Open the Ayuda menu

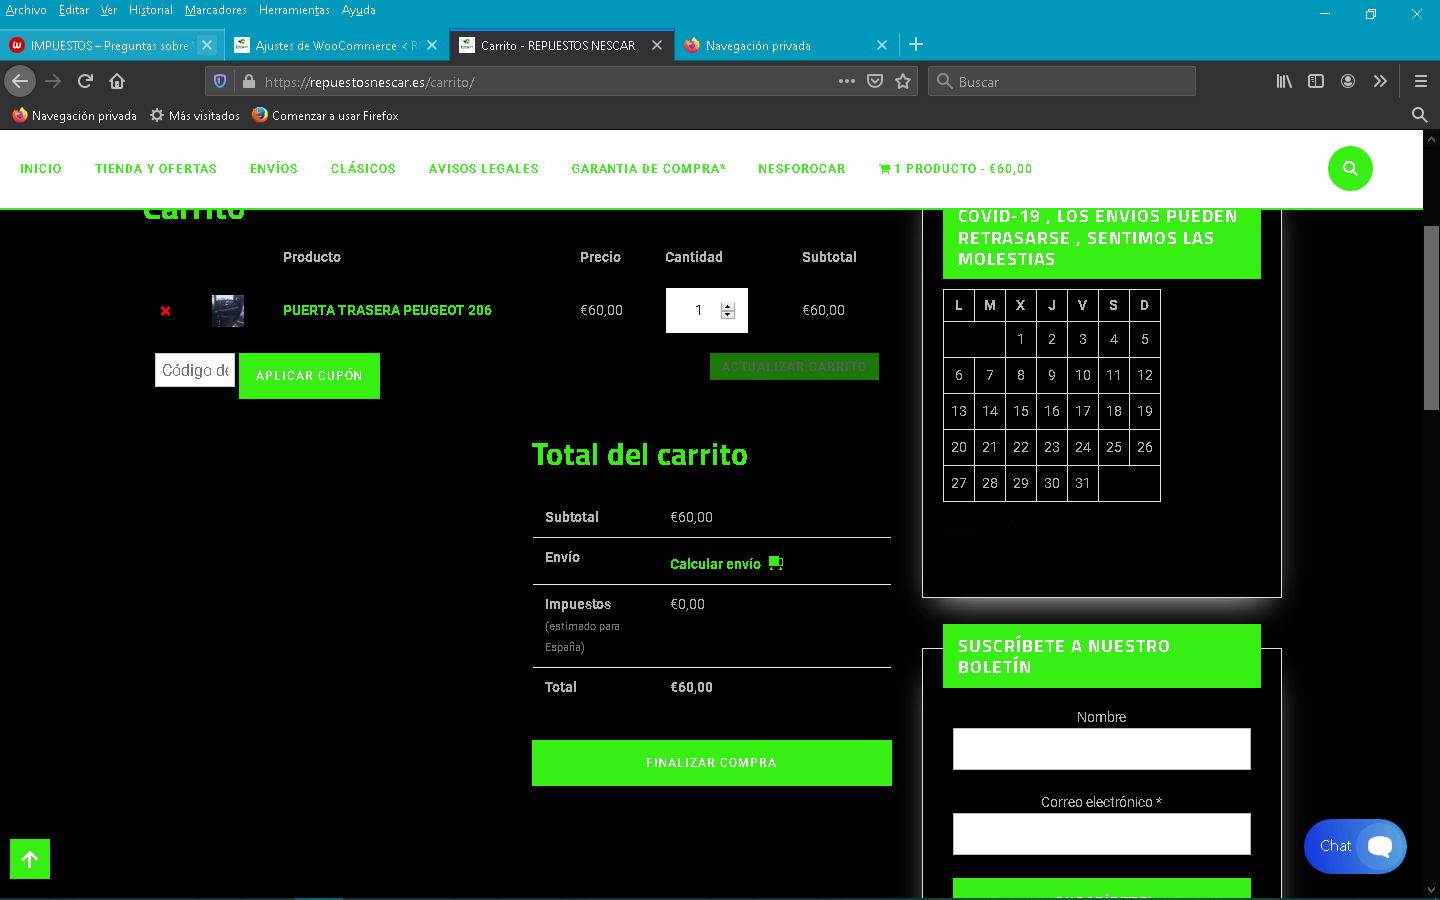click(x=359, y=10)
